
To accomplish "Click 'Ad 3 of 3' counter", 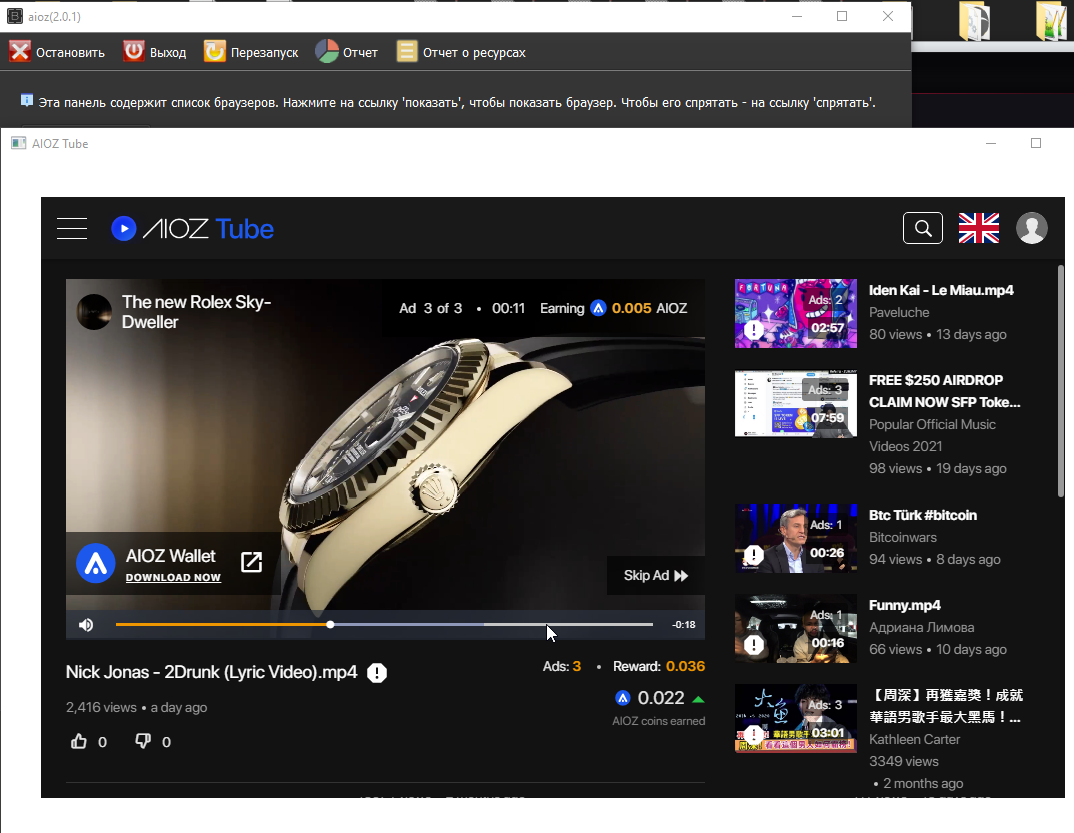I will pyautogui.click(x=430, y=308).
